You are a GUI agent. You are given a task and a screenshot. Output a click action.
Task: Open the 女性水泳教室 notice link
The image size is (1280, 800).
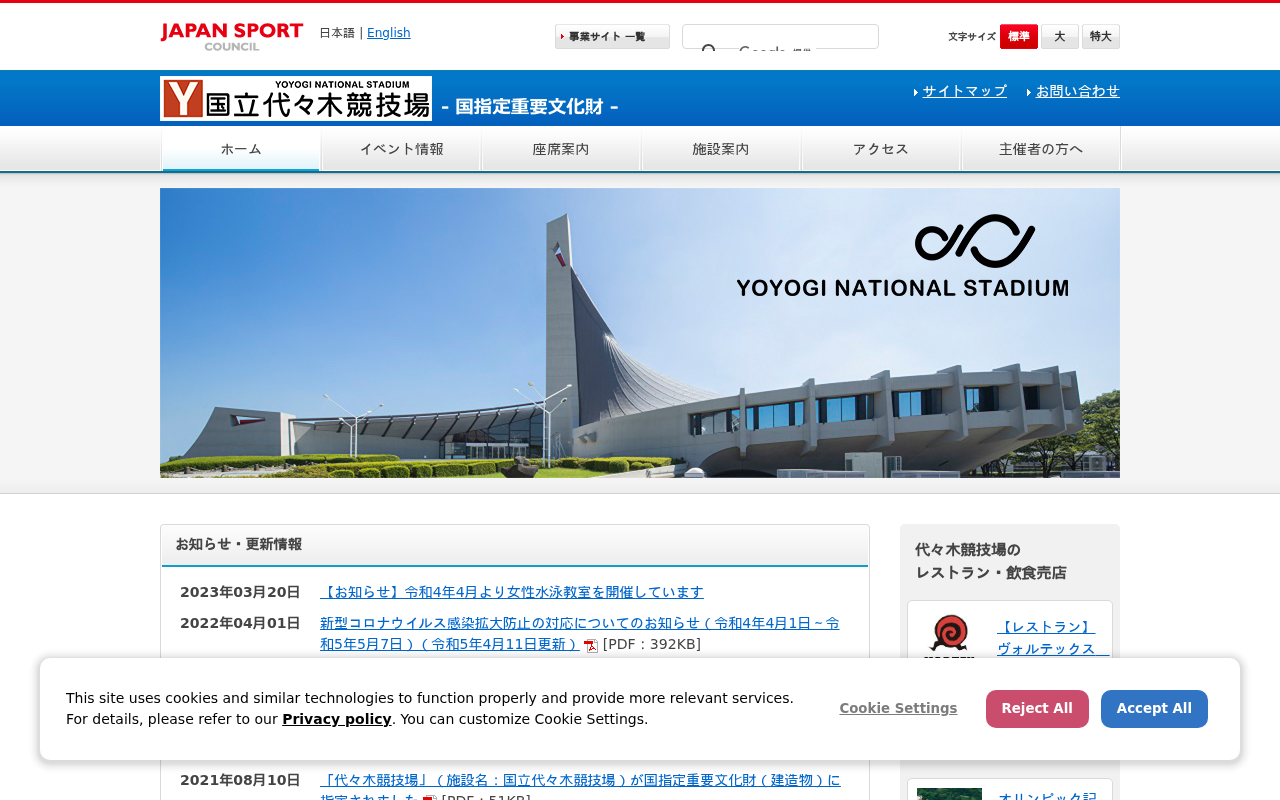pyautogui.click(x=512, y=592)
